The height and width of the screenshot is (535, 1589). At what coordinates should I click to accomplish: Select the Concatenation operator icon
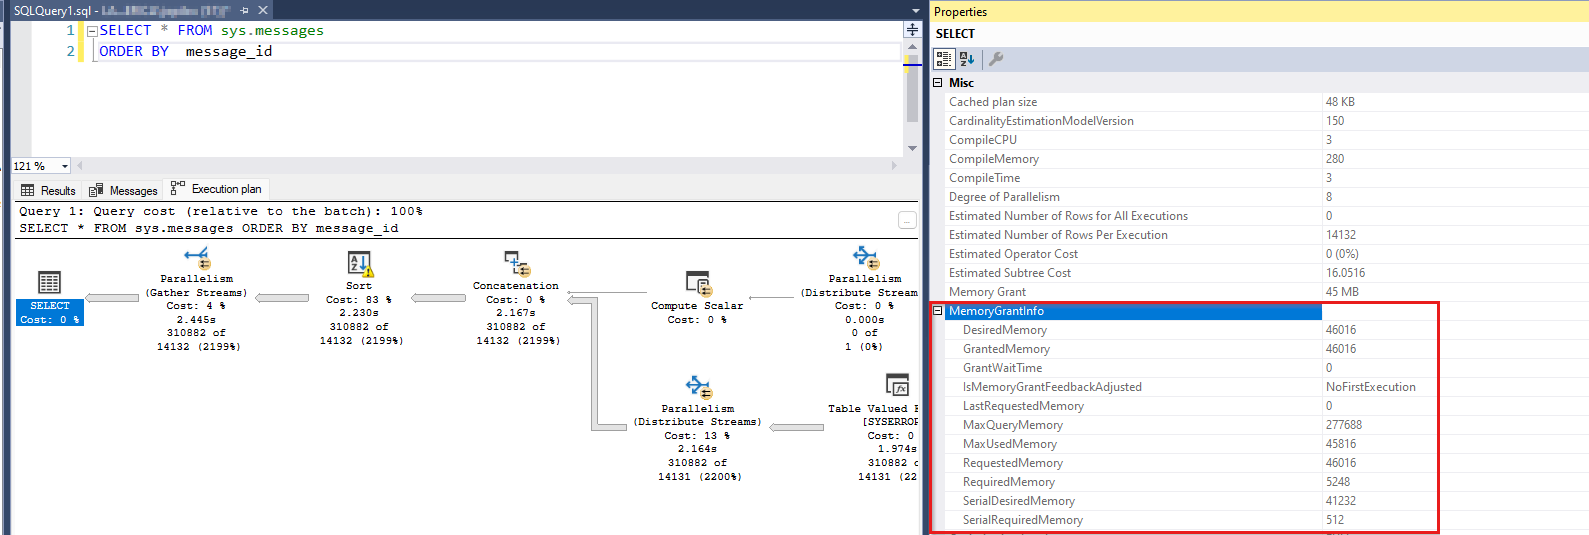(x=516, y=264)
